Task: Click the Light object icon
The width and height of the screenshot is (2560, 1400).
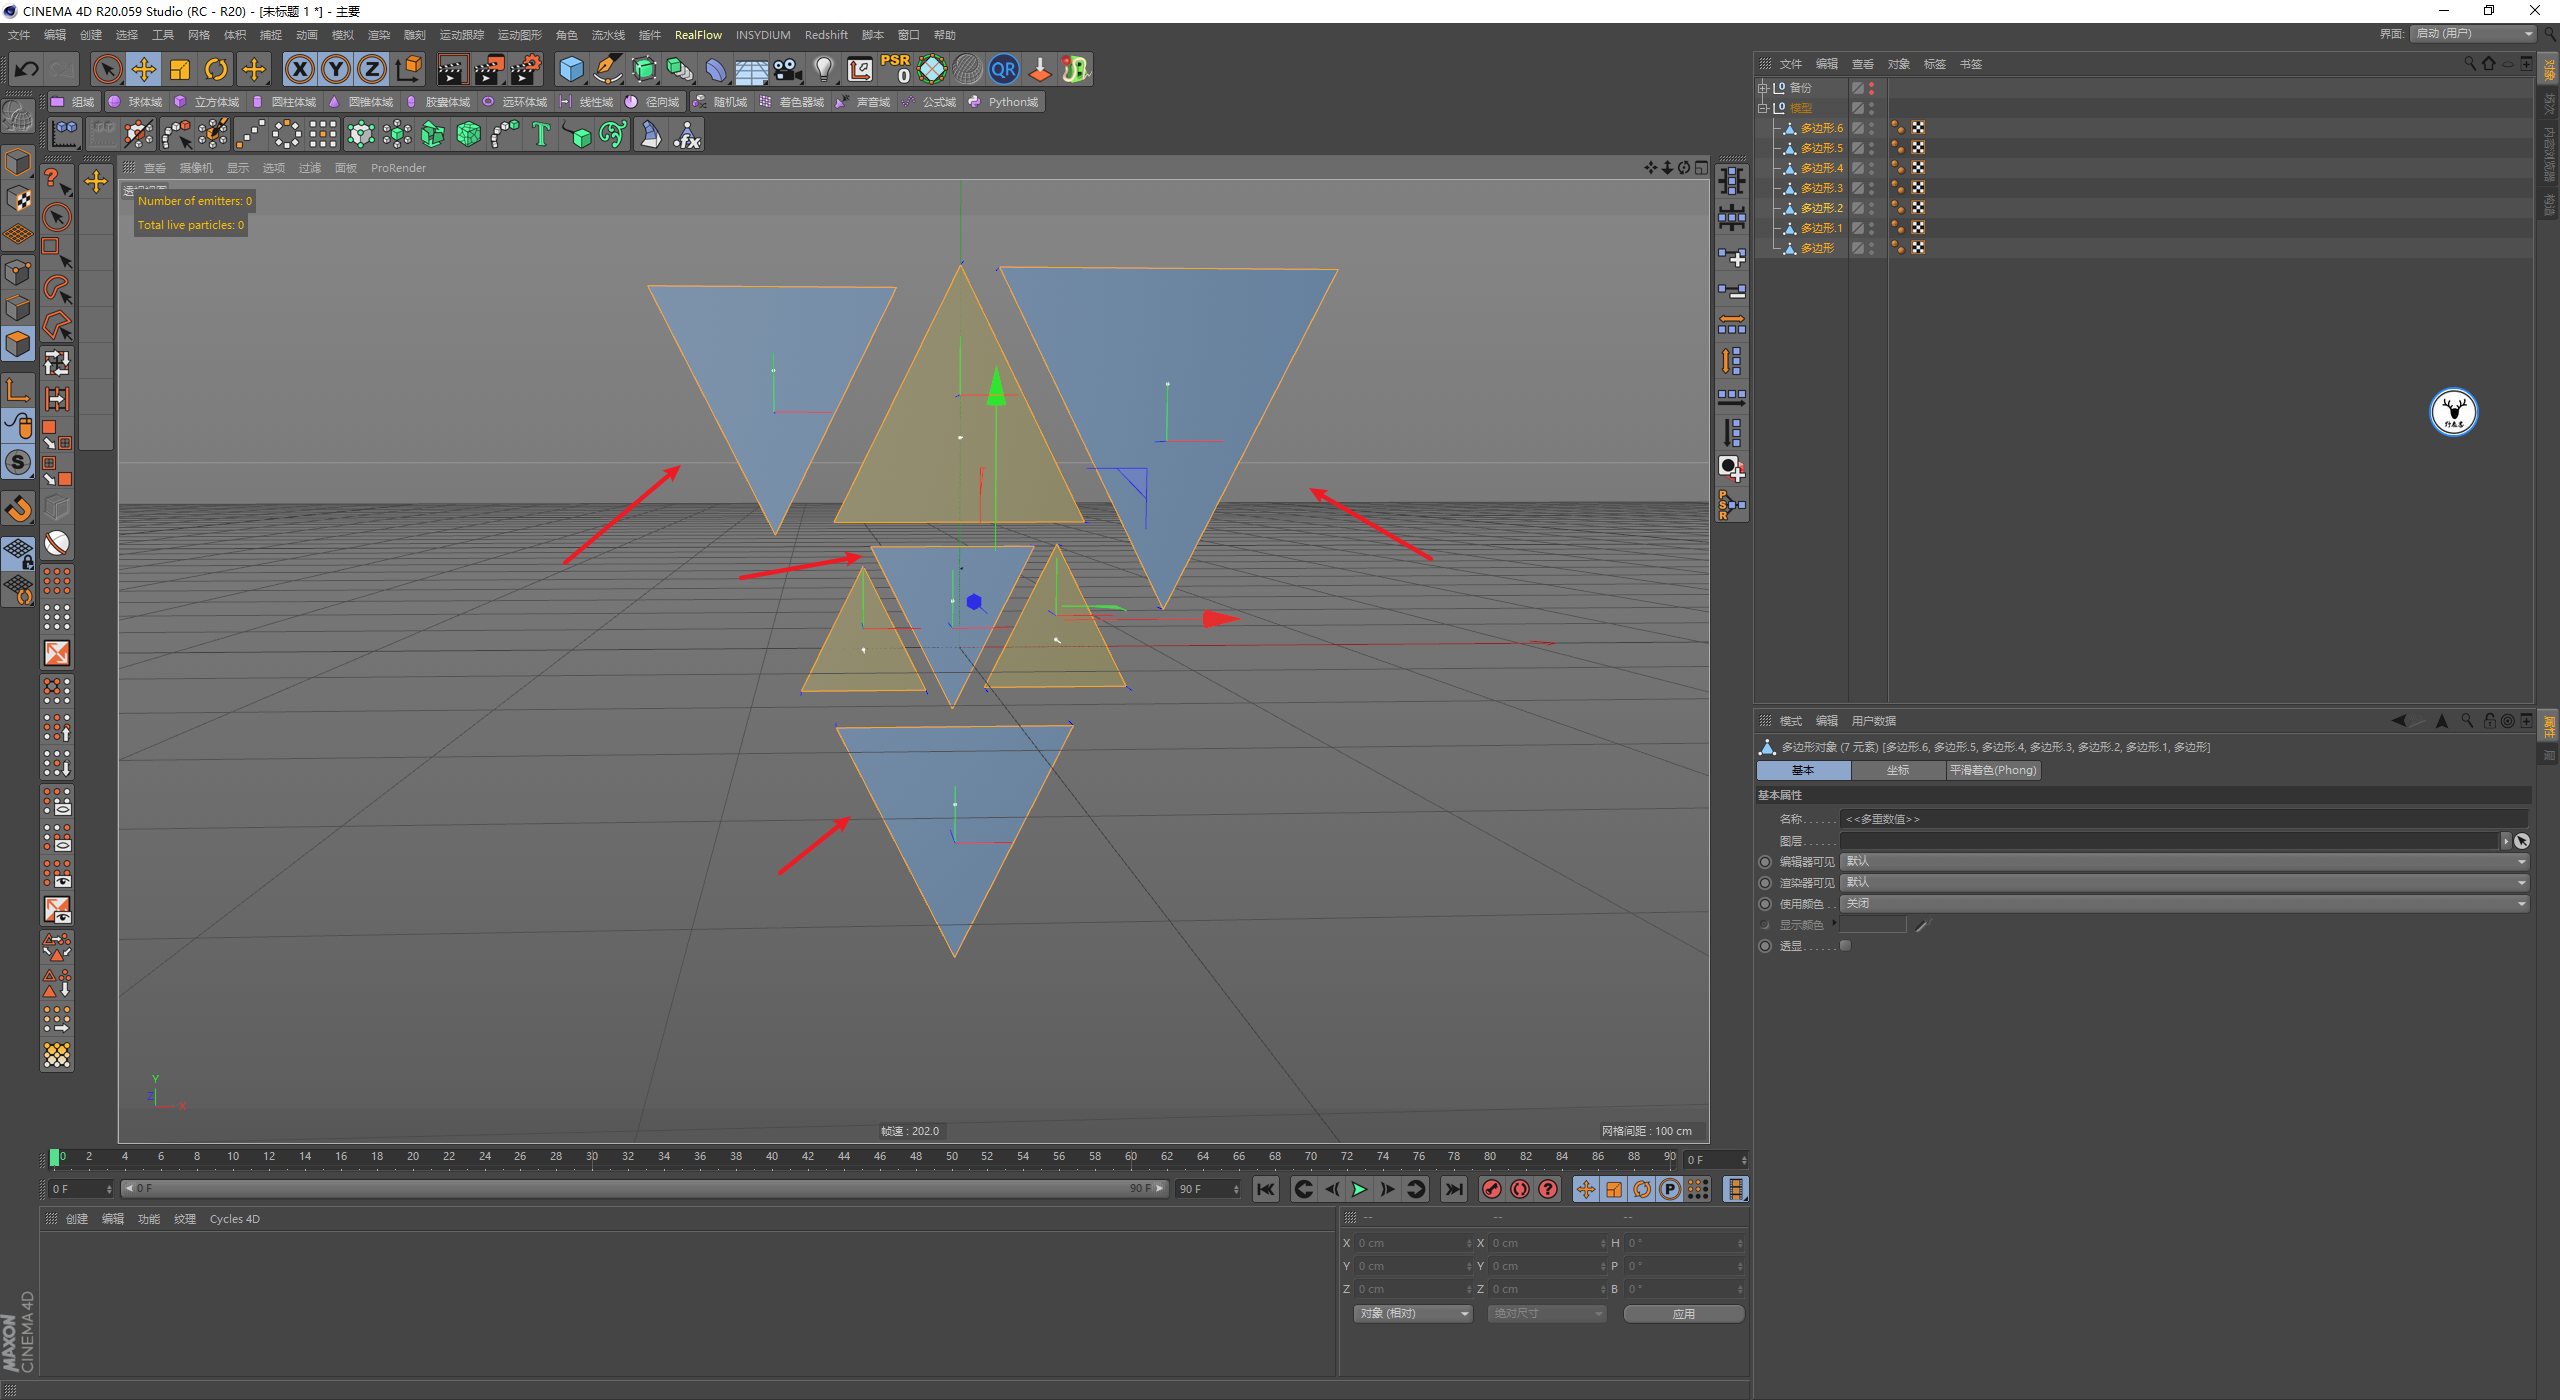Action: click(823, 69)
